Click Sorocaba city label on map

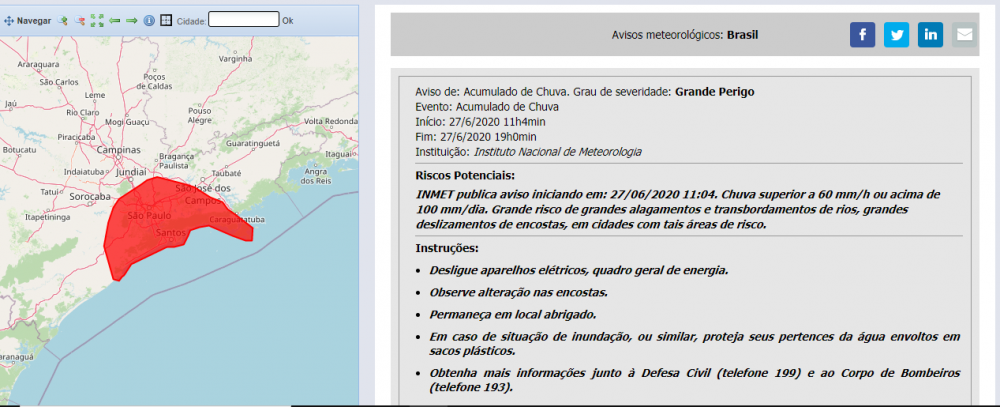(91, 197)
